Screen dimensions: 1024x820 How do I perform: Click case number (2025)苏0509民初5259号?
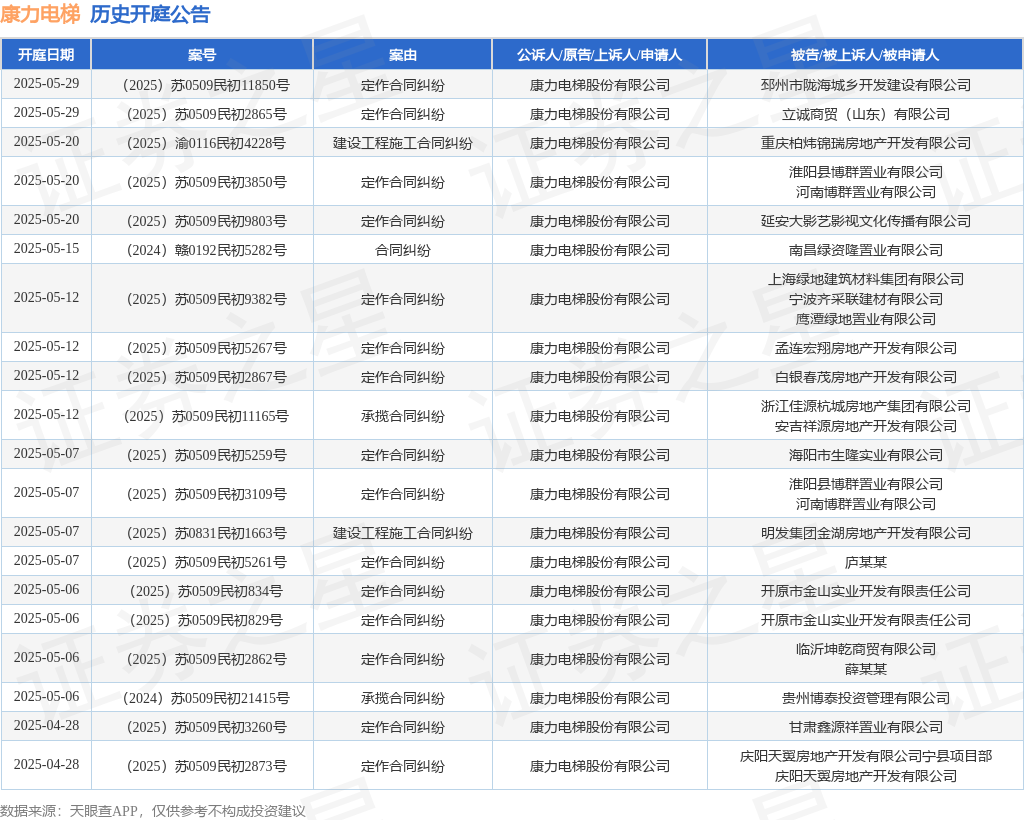click(x=206, y=455)
